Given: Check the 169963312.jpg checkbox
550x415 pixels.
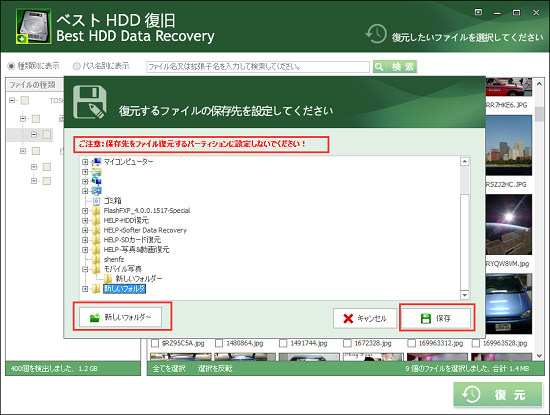Looking at the screenshot, I should (411, 343).
